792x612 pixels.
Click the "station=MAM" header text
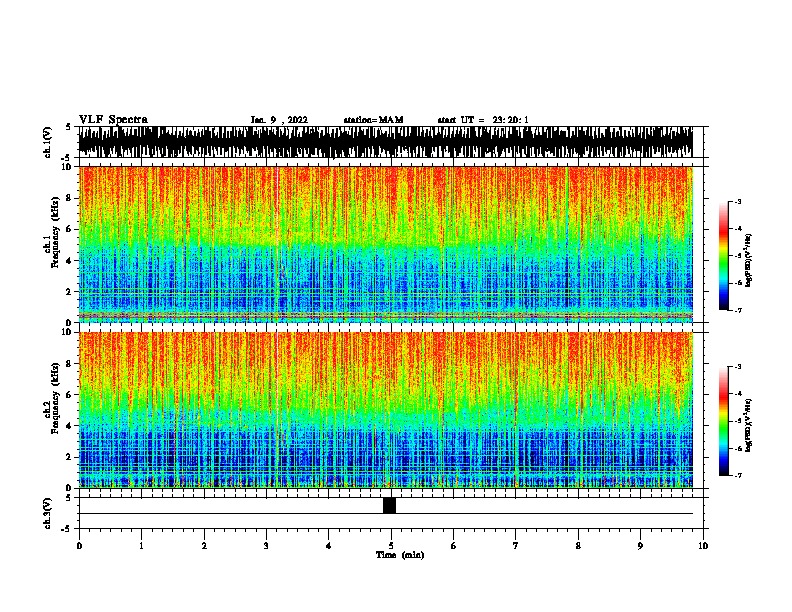(x=373, y=120)
